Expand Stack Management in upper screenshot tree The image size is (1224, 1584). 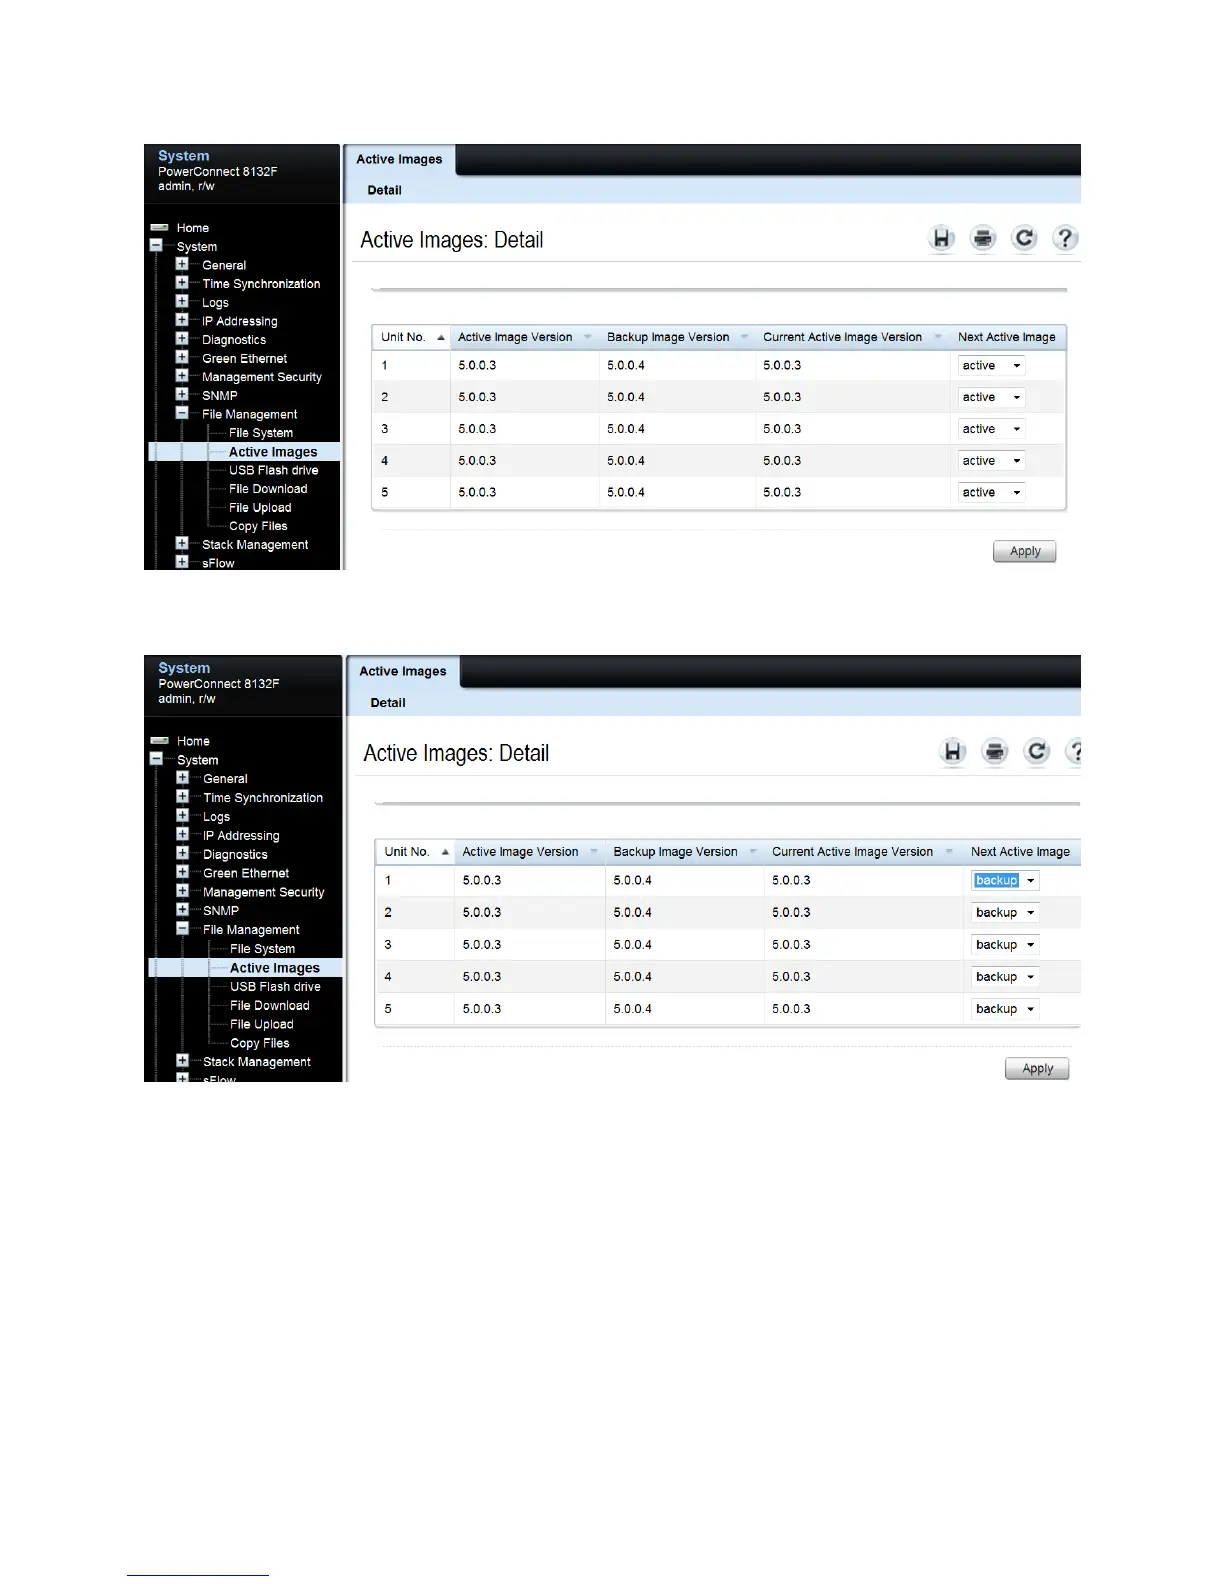(x=182, y=544)
